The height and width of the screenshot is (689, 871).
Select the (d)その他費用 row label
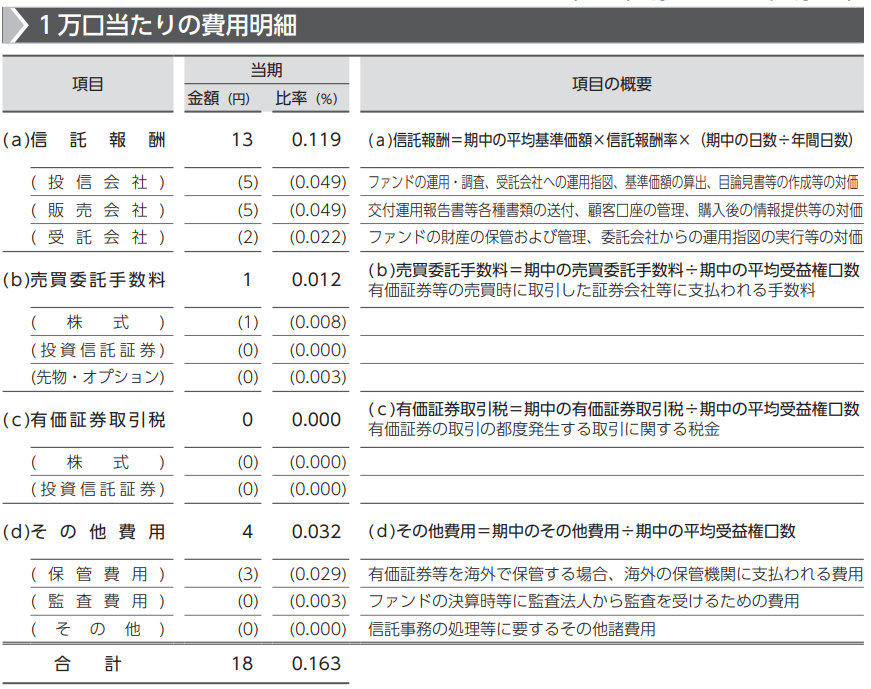[x=84, y=532]
